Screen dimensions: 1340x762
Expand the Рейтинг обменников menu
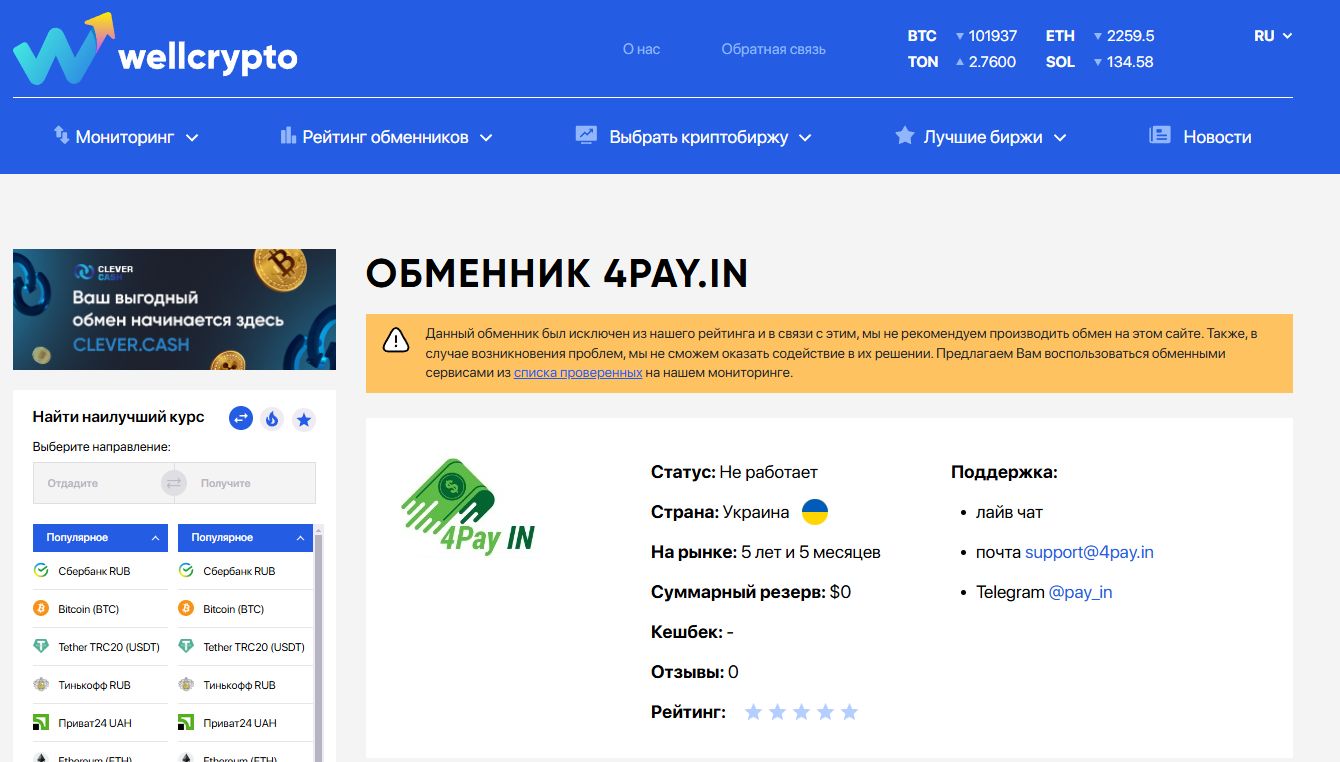click(386, 137)
